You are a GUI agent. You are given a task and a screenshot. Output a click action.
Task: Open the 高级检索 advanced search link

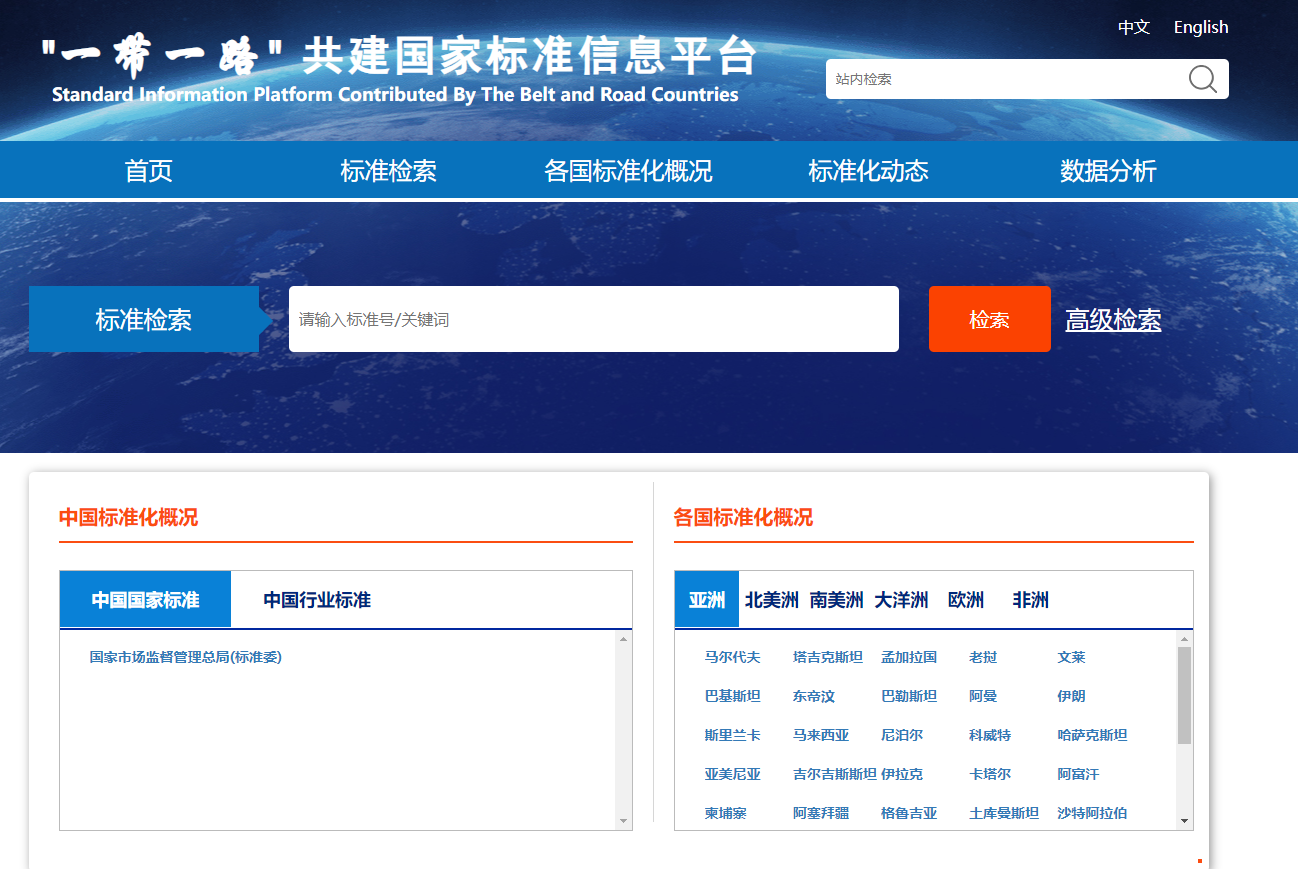pos(1113,320)
